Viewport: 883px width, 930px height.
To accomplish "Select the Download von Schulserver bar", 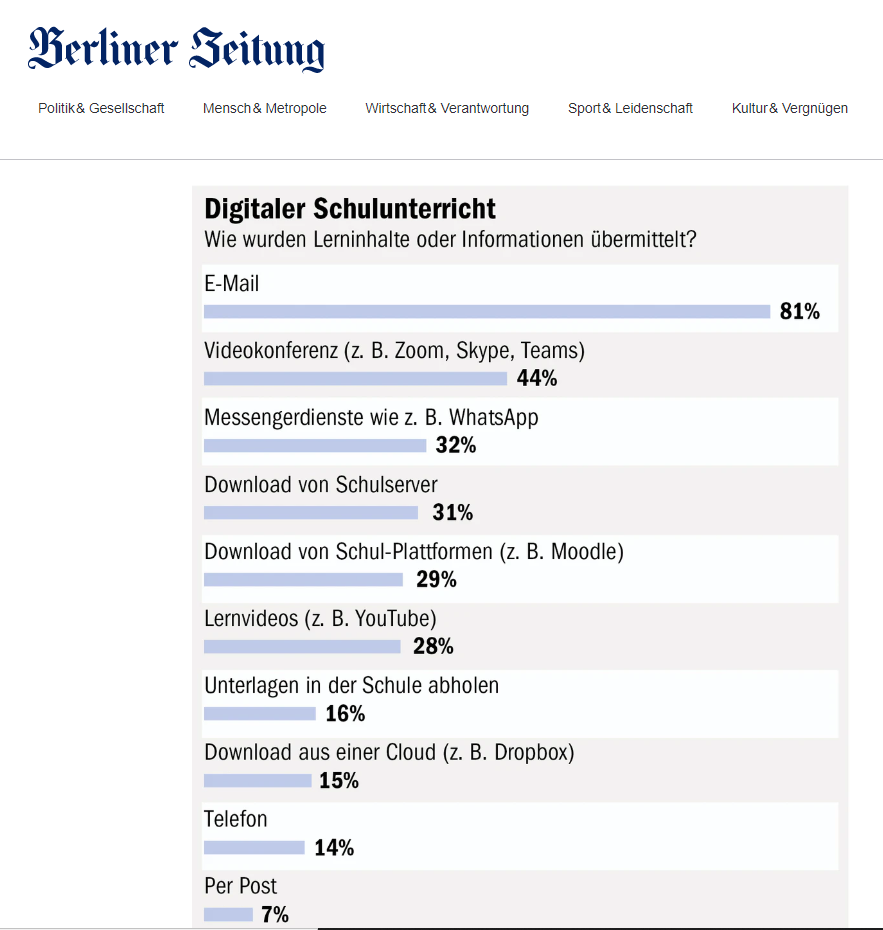I will [311, 513].
